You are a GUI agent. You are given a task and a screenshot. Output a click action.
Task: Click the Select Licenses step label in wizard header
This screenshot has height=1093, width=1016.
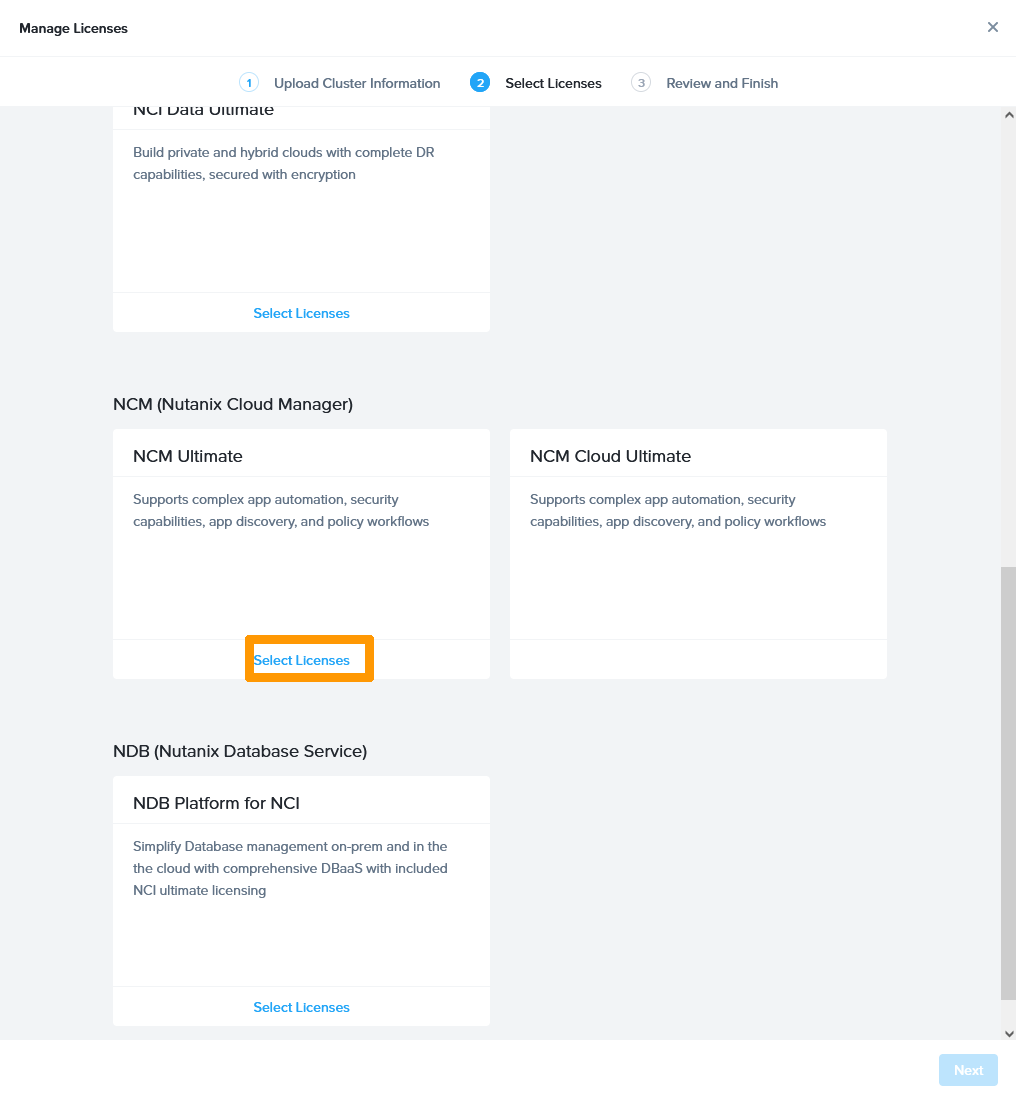pyautogui.click(x=553, y=83)
